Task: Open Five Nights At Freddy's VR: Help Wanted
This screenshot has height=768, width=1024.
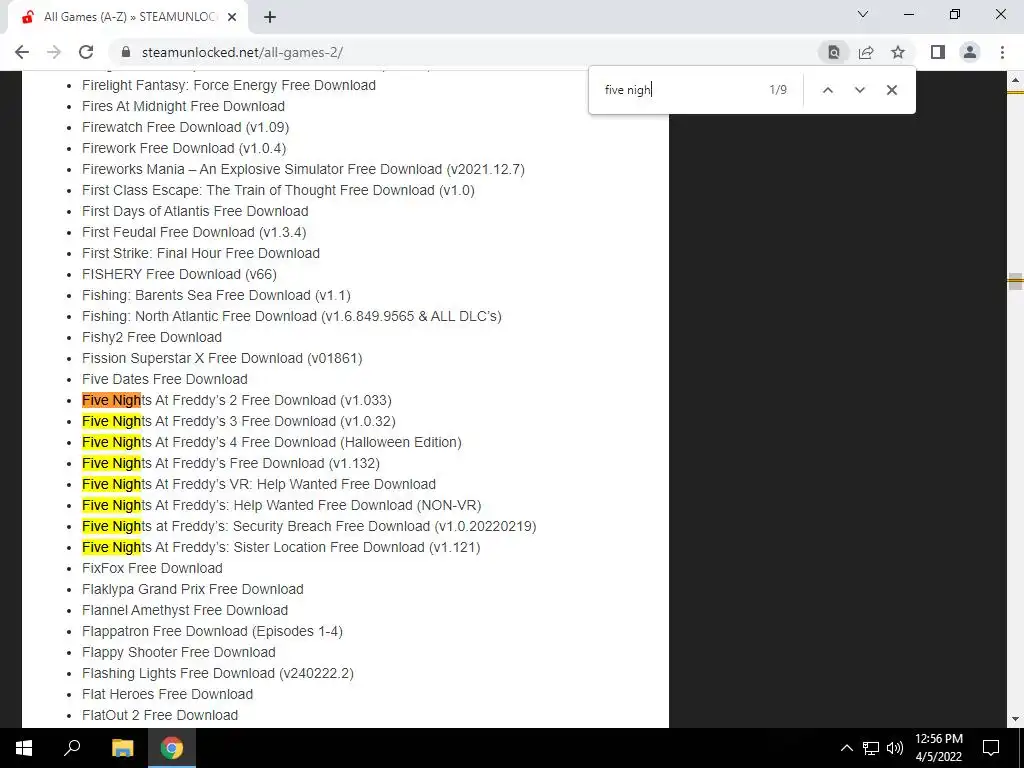Action: click(x=259, y=484)
